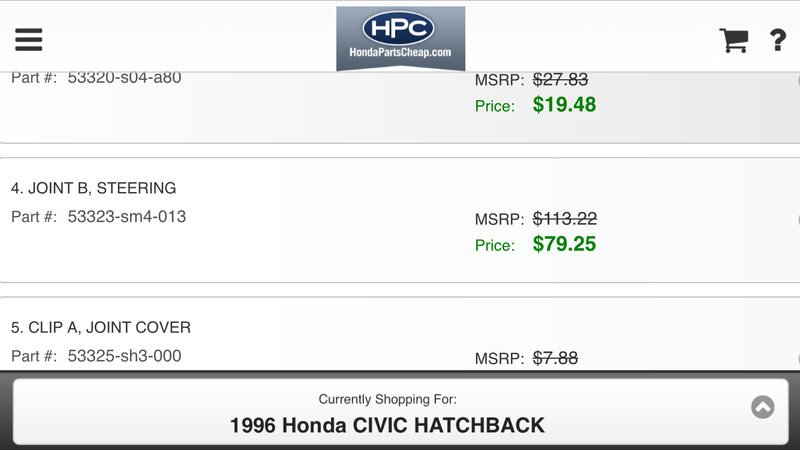Screen dimensions: 800x450
Task: Open the hamburger navigation menu
Action: click(x=28, y=39)
